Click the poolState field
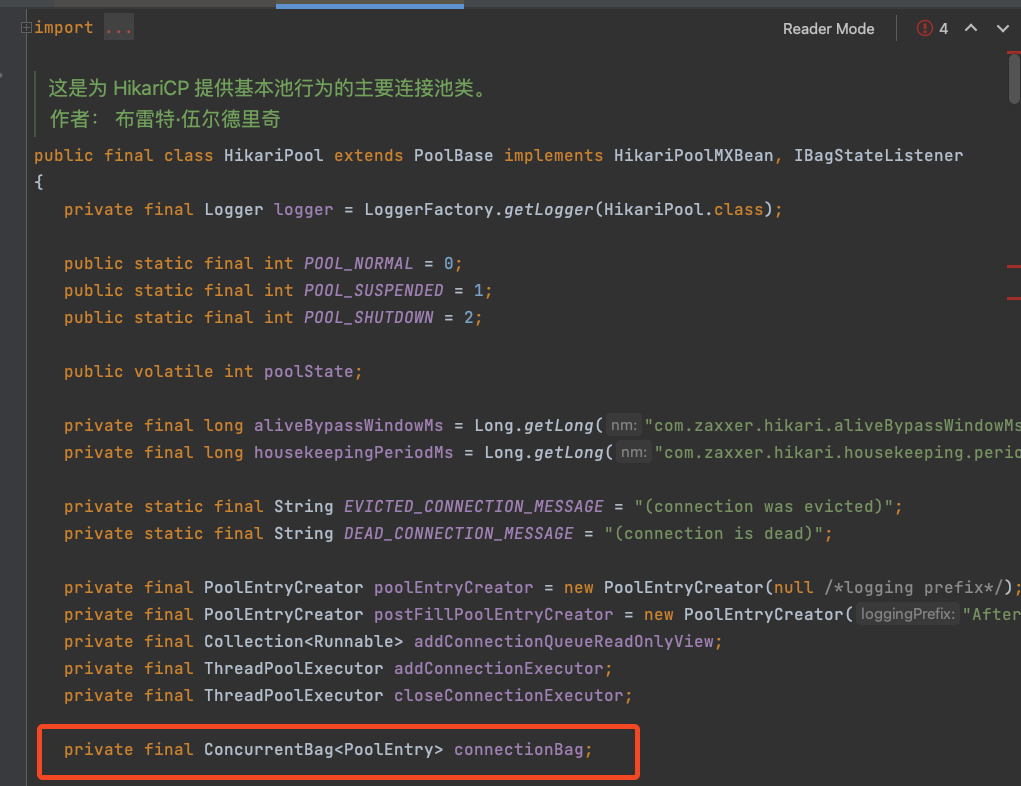The image size is (1021, 786). [309, 372]
